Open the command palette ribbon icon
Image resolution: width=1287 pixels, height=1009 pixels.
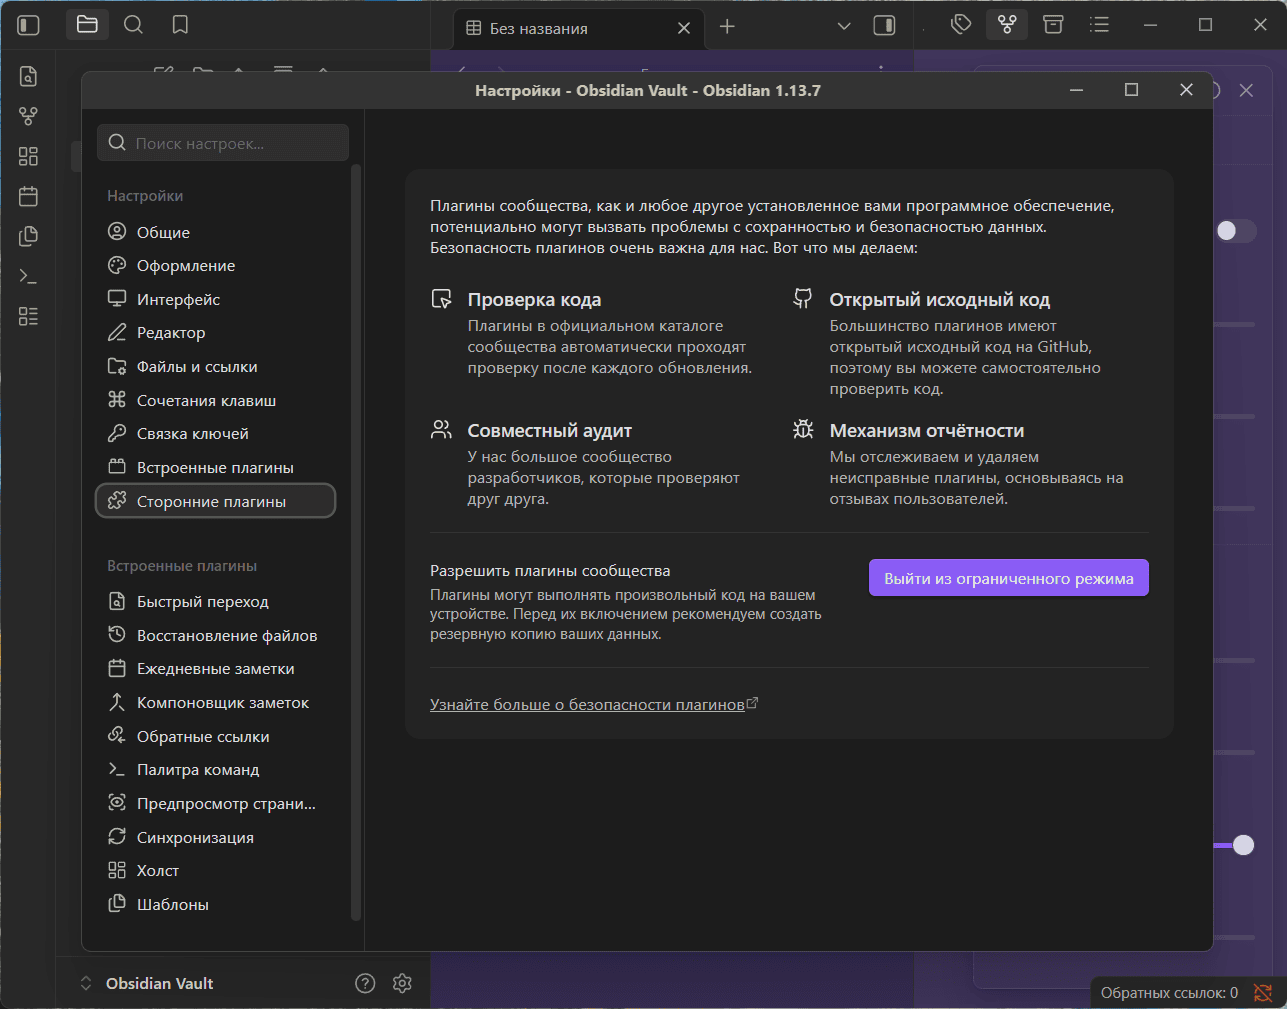28,276
